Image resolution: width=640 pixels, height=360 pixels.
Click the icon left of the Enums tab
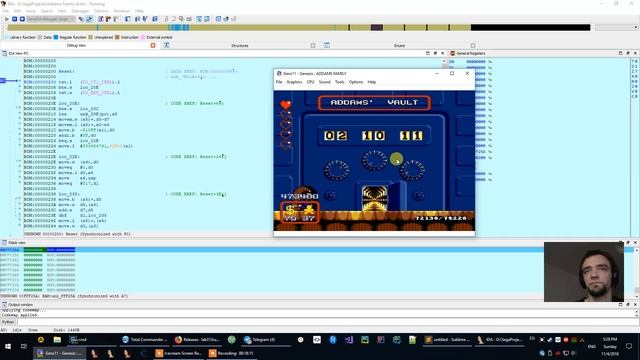[x=327, y=45]
